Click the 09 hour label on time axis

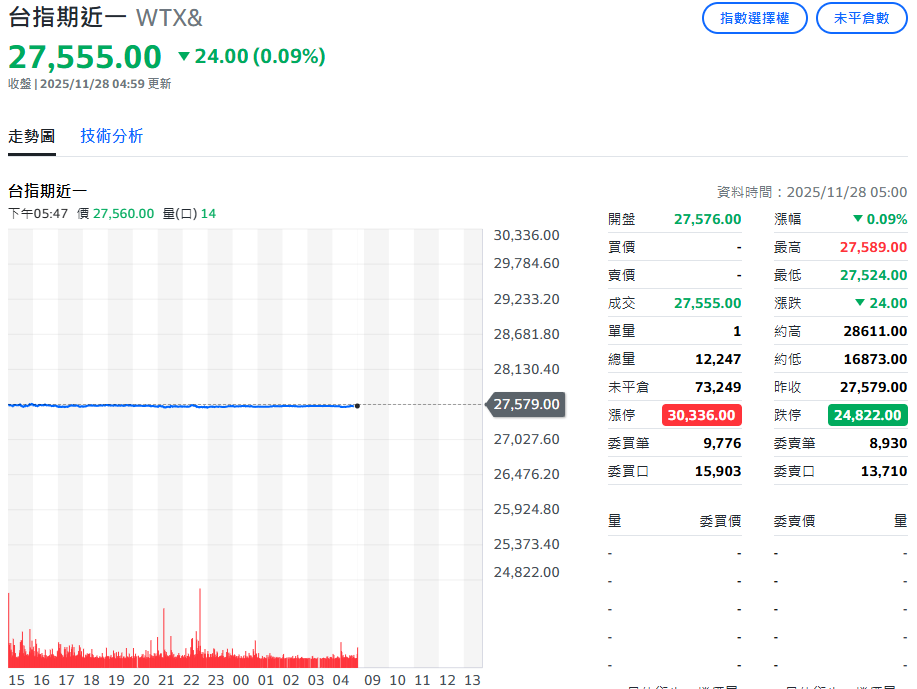coord(372,680)
